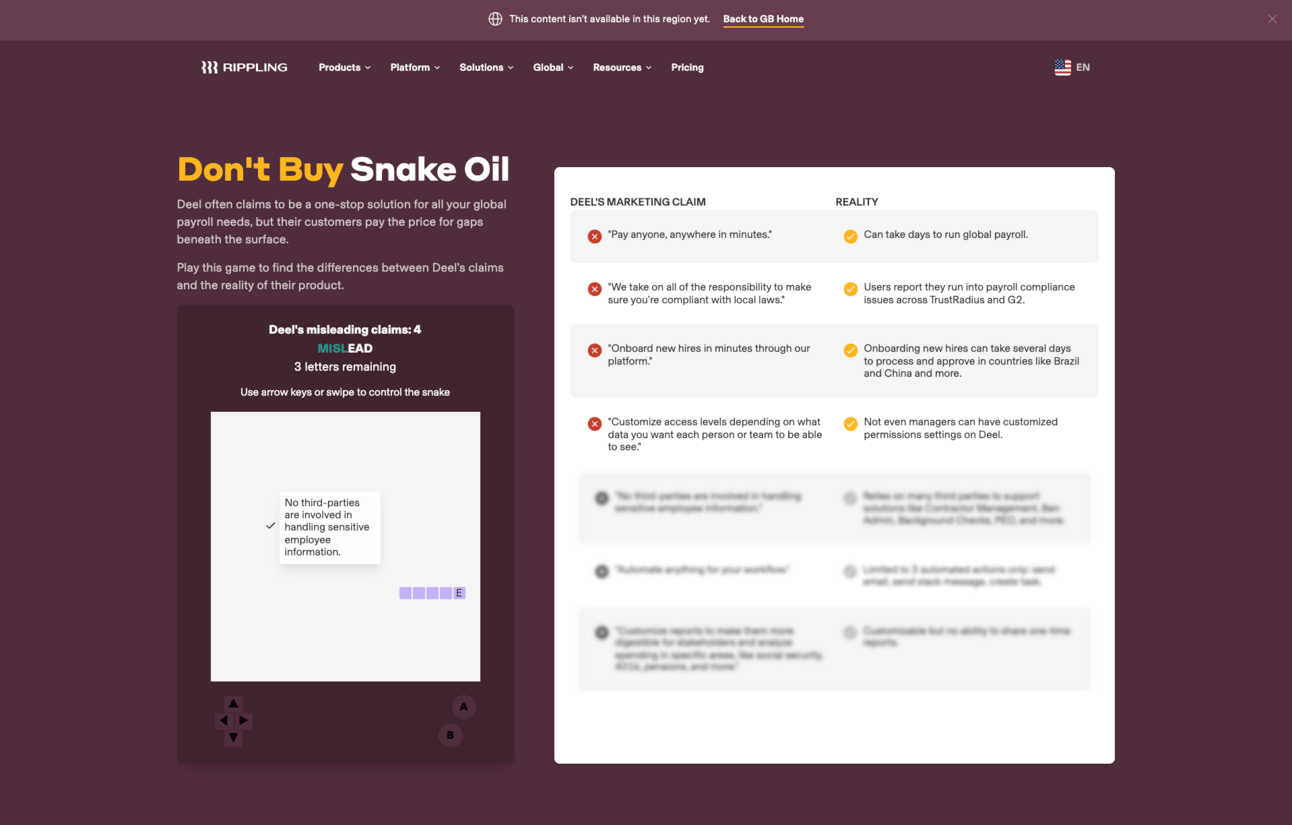The image size is (1292, 825).
Task: Click the grey icon beside blurred "Customizable but no ability" text
Action: 850,632
